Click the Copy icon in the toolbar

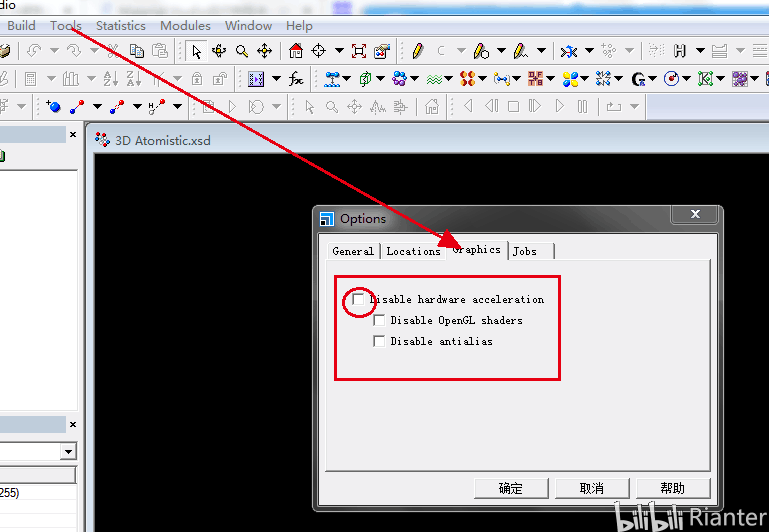pos(137,51)
